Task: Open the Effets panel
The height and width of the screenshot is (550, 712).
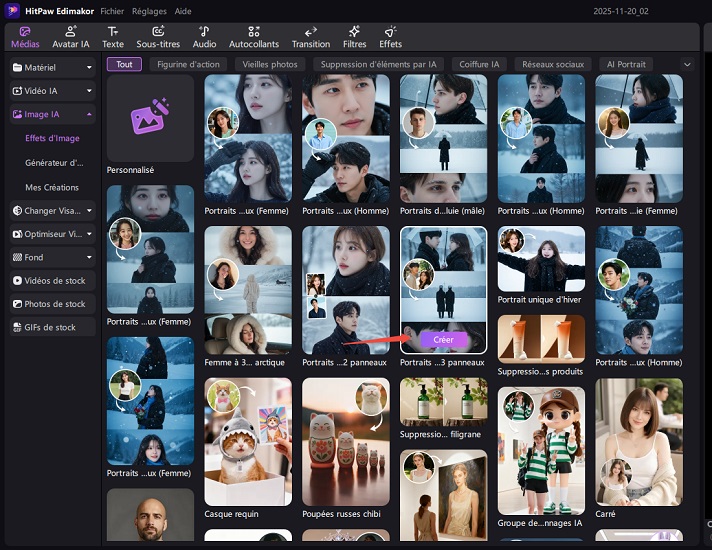Action: pos(390,37)
